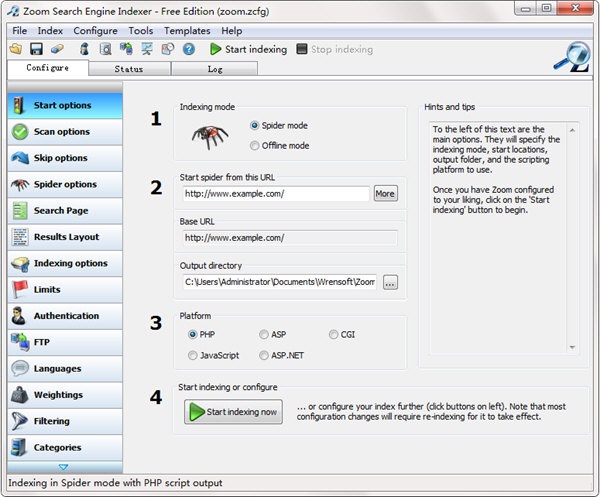Click Start indexing now button

(x=233, y=412)
